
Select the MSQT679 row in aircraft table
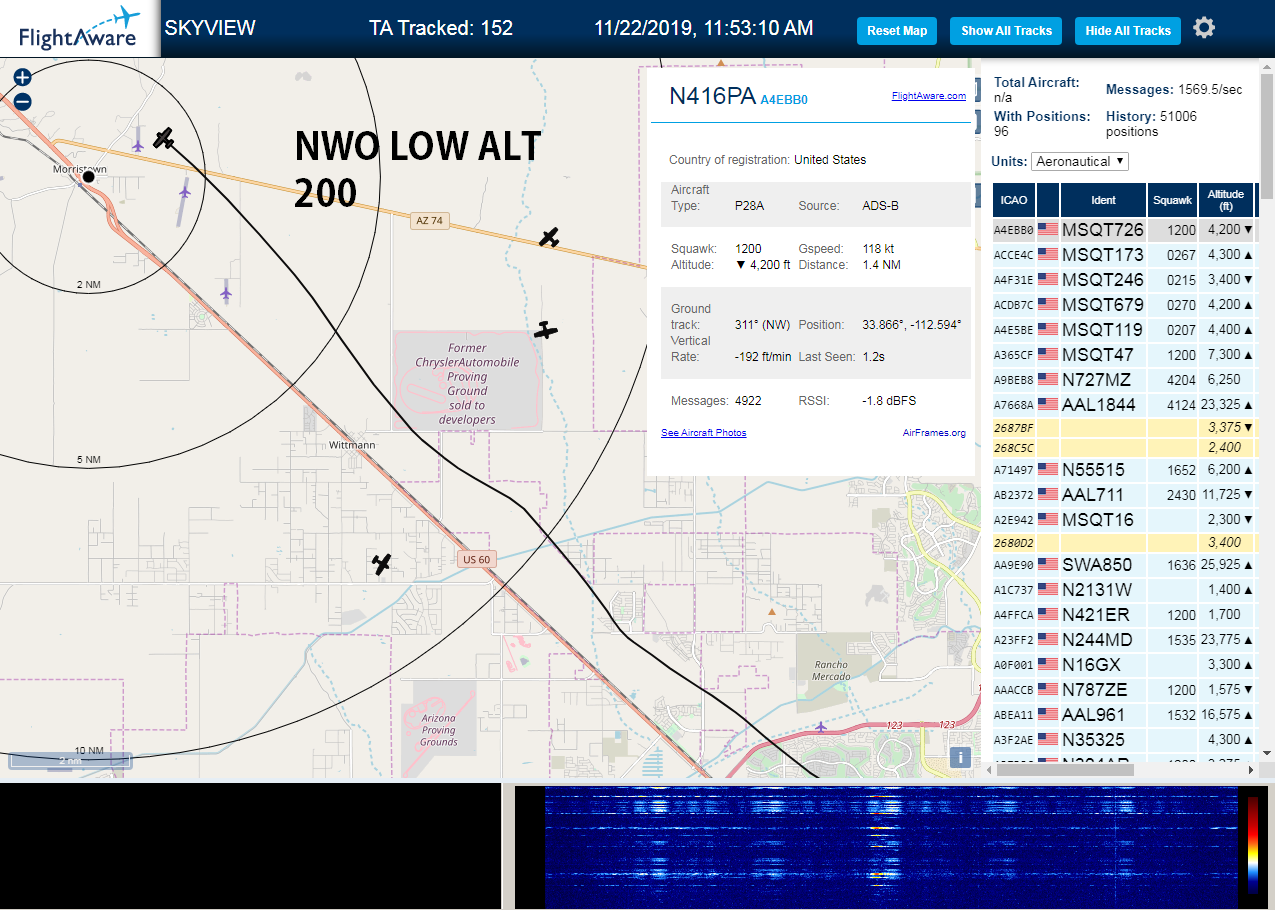[x=1124, y=305]
